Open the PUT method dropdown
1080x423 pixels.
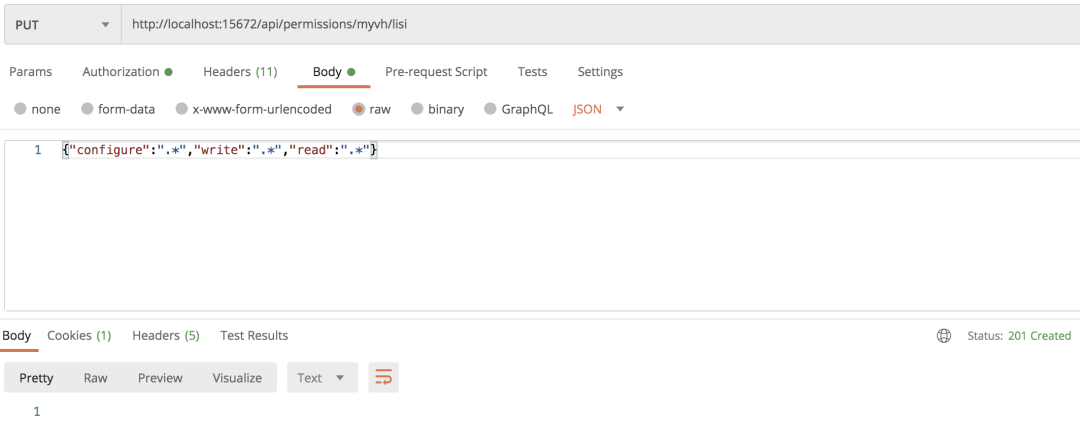point(62,24)
